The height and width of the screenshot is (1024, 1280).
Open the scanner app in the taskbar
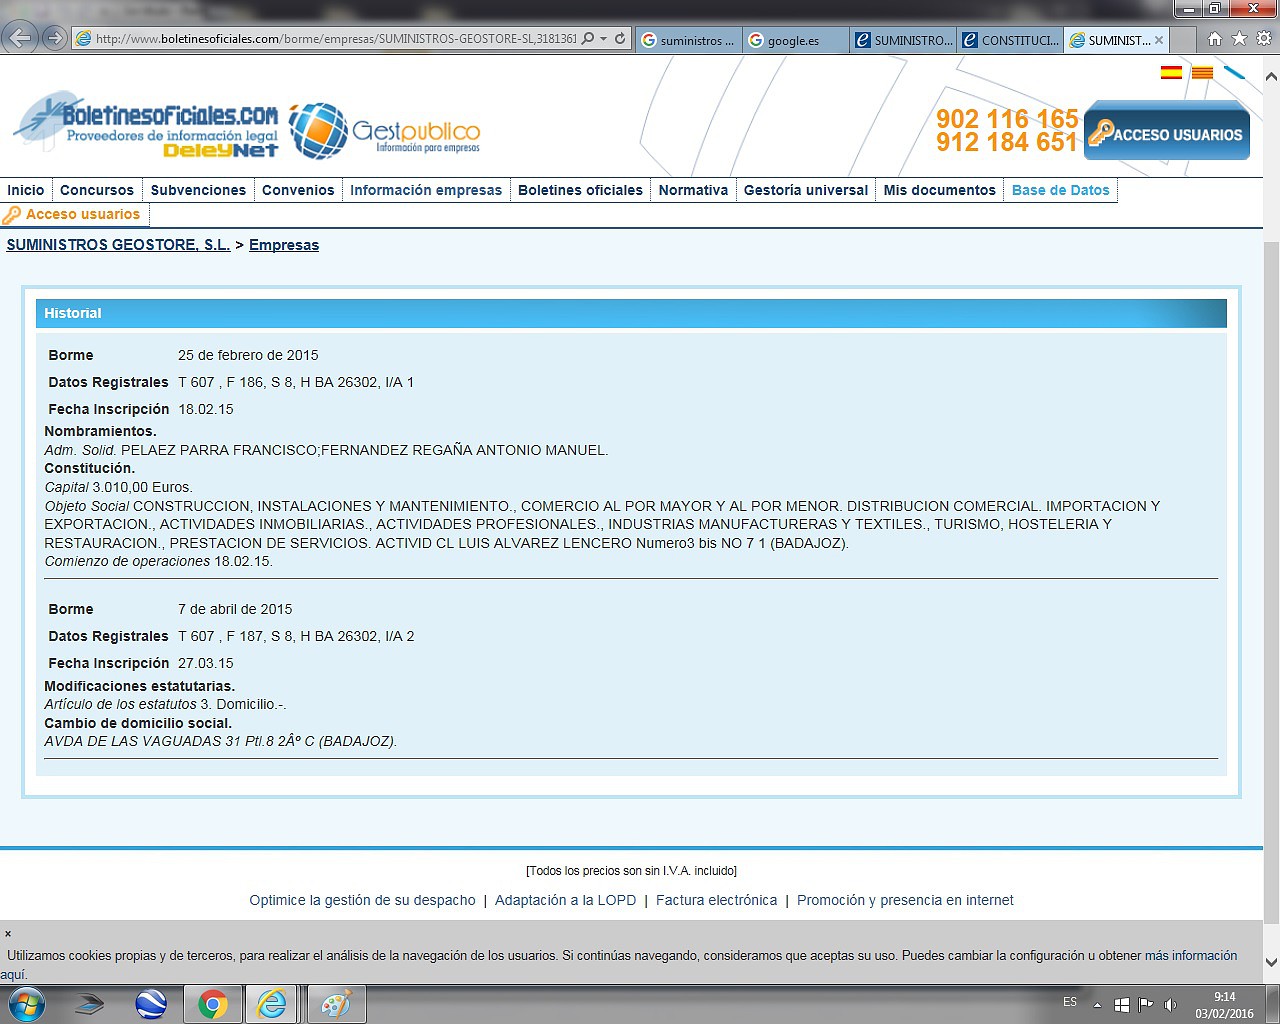91,1004
